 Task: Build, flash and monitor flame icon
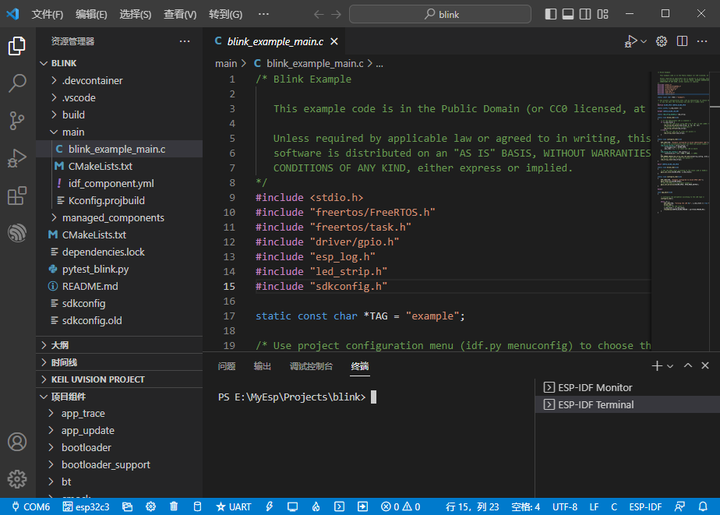tap(316, 507)
